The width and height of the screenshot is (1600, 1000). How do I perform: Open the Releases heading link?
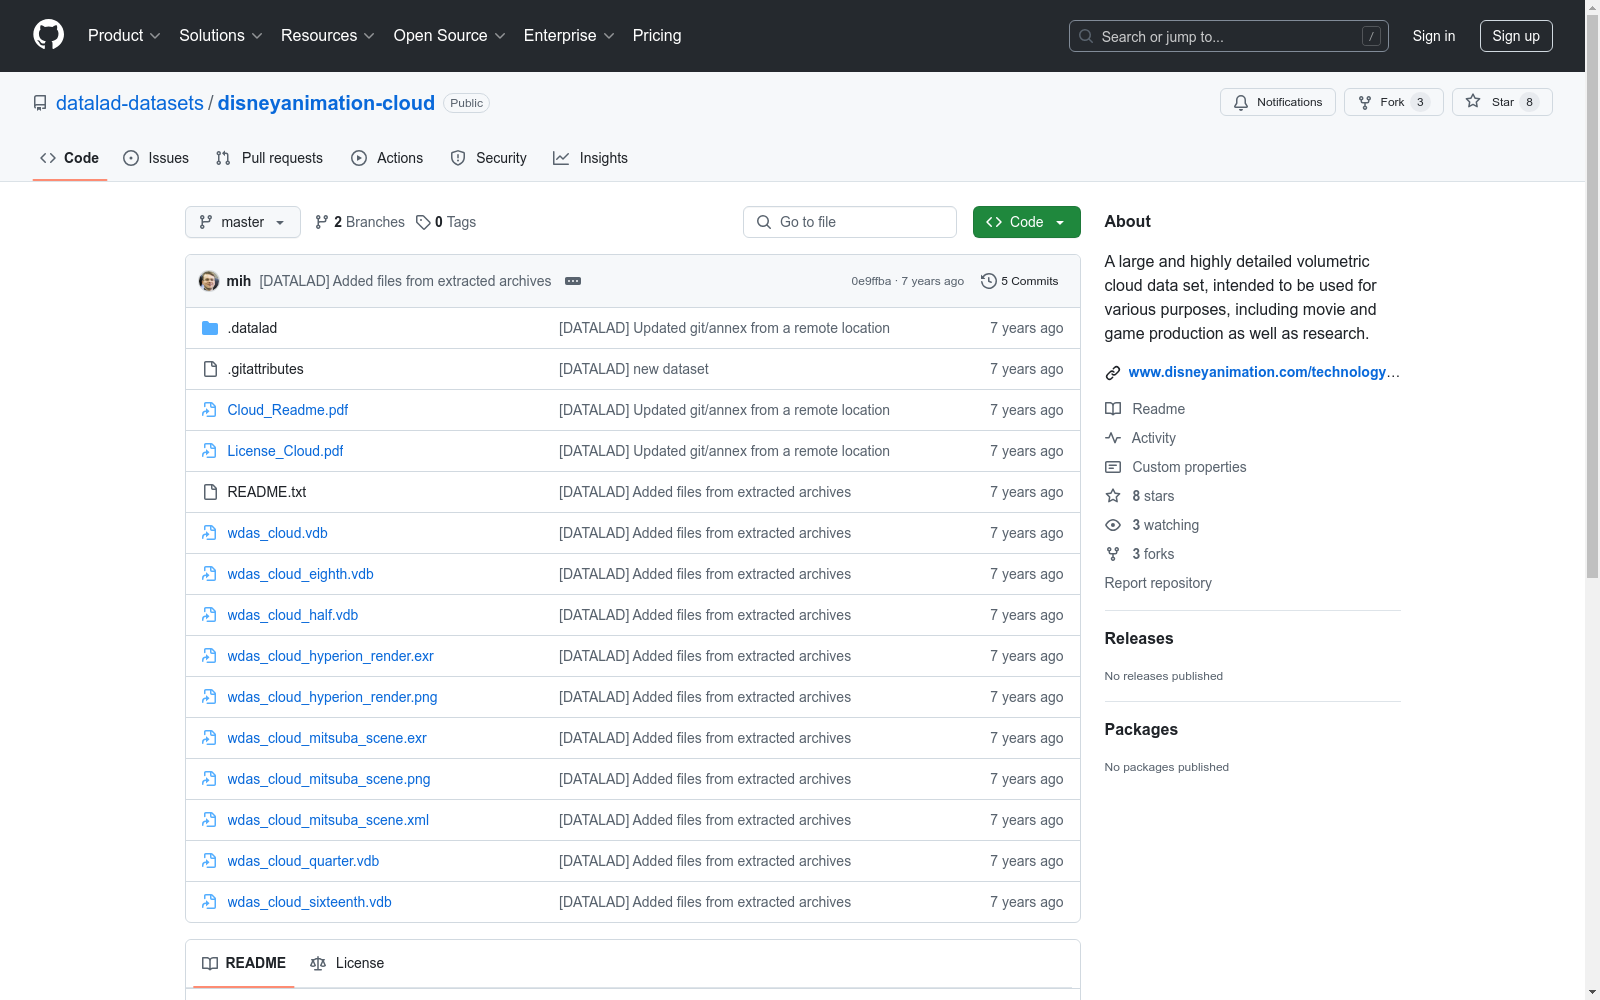[x=1139, y=639]
